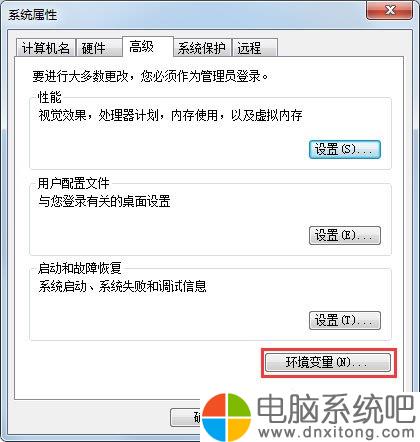Screen dimensions: 420x442
Task: Click the 电脑系统吧 watermark text
Action: coord(336,408)
